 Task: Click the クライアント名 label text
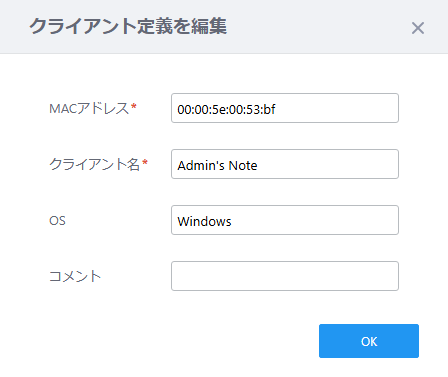(x=95, y=164)
